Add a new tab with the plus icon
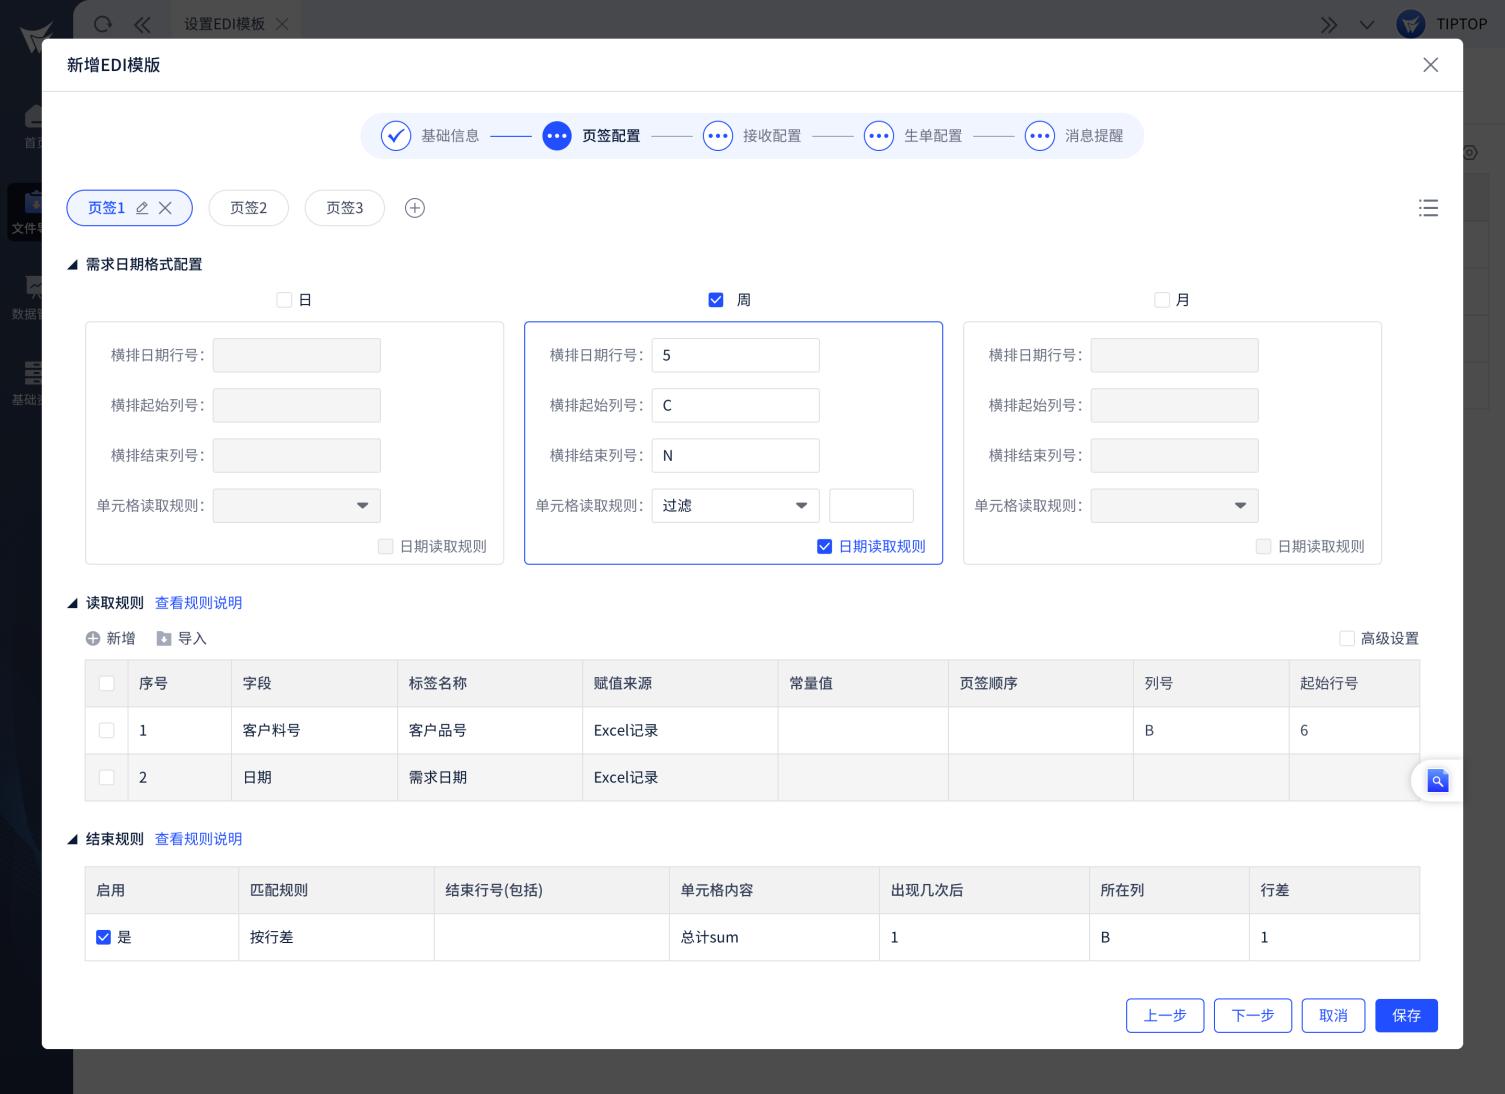Viewport: 1505px width, 1094px height. [415, 208]
